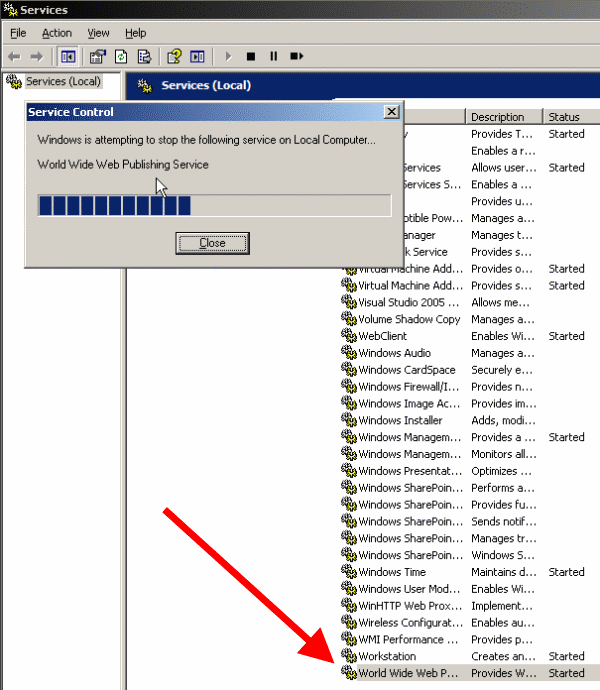Click the Workstation service gear icon

coord(349,655)
